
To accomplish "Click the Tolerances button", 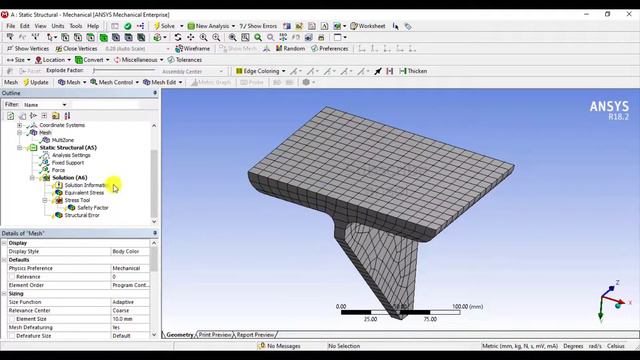I will click(185, 60).
